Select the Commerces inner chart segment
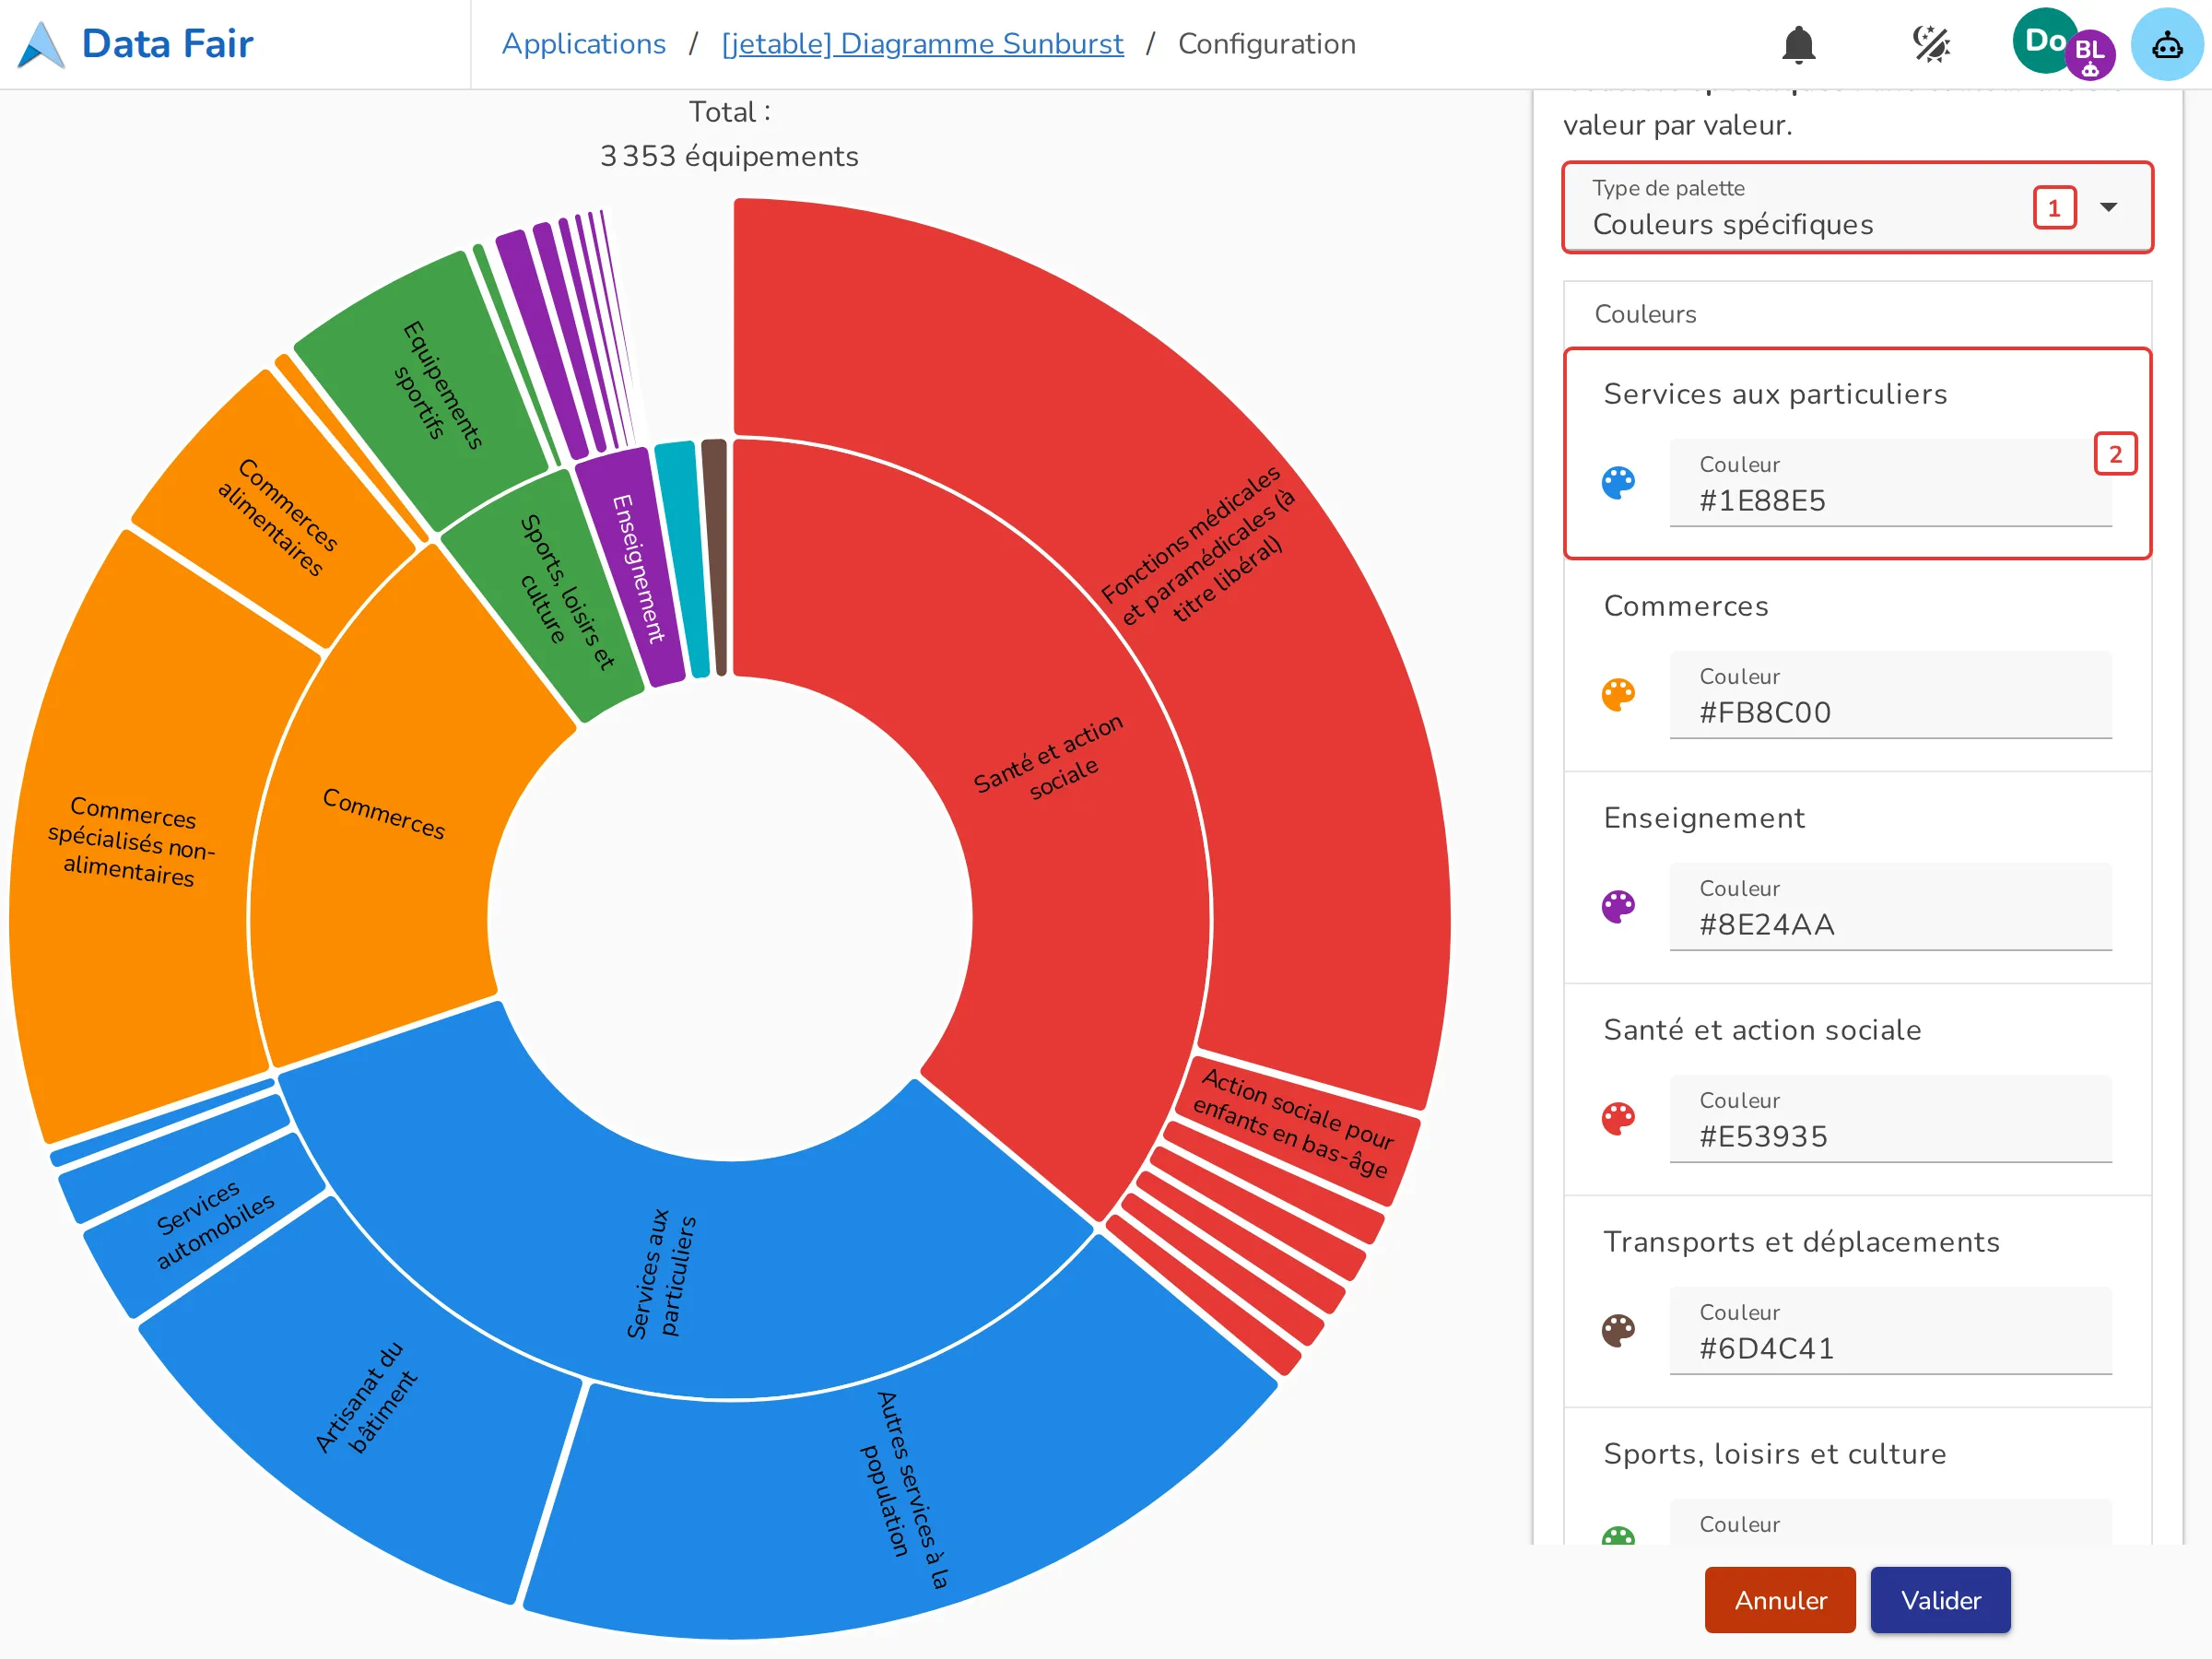Screen dimensions: 2212x1659 383,812
